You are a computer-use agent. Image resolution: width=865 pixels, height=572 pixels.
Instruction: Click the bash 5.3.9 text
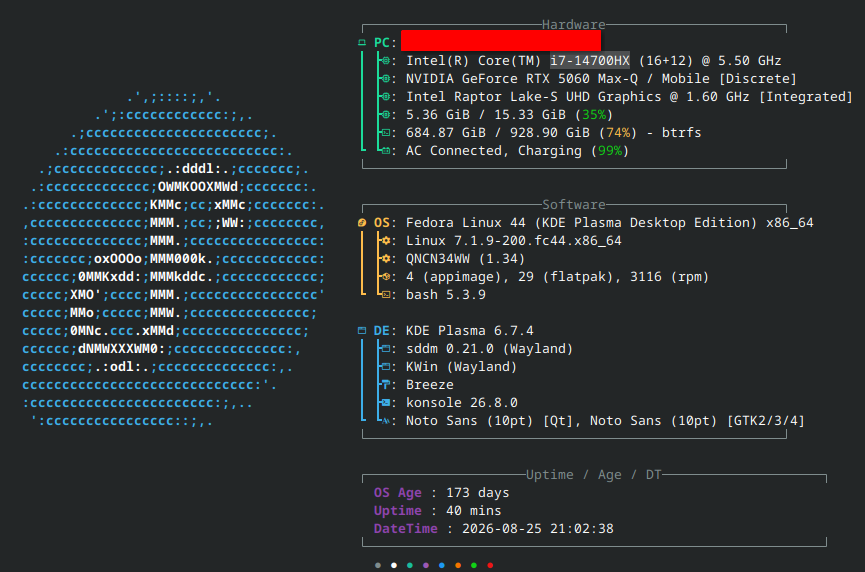tap(446, 295)
